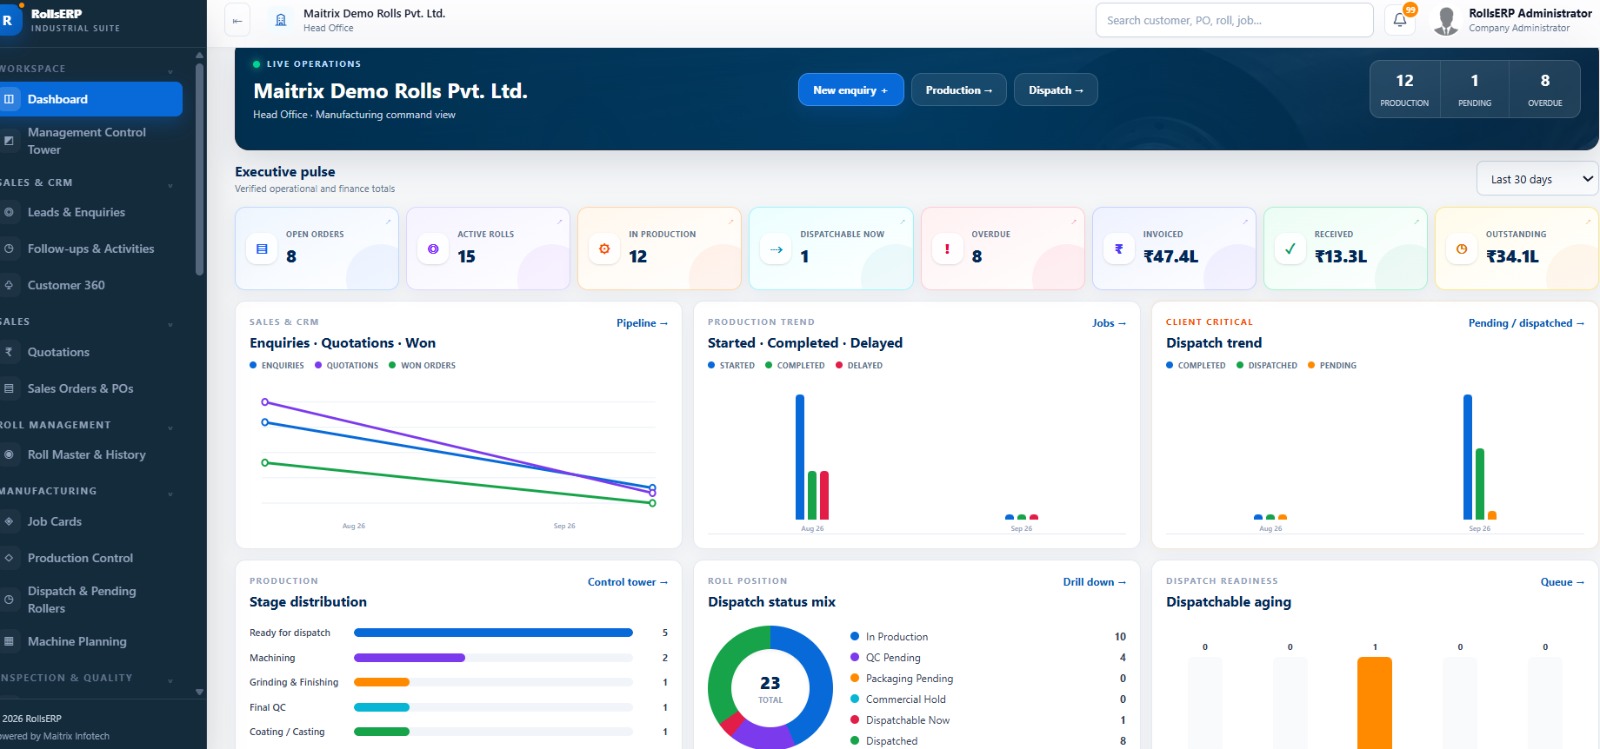Viewport: 1600px width, 749px height.
Task: Open Customer 360 page
Action: (x=90, y=285)
